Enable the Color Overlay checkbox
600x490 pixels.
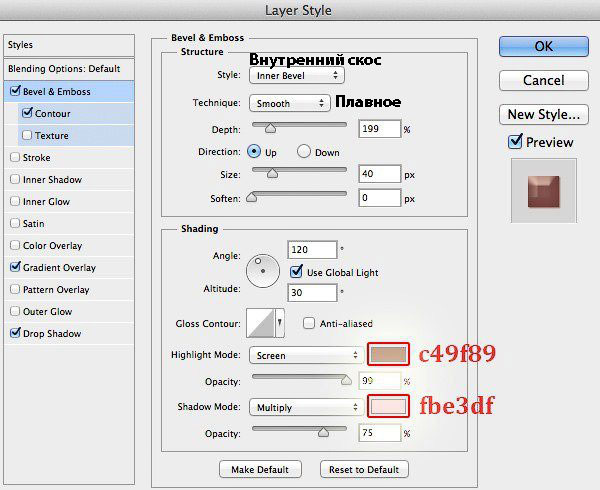pyautogui.click(x=15, y=245)
